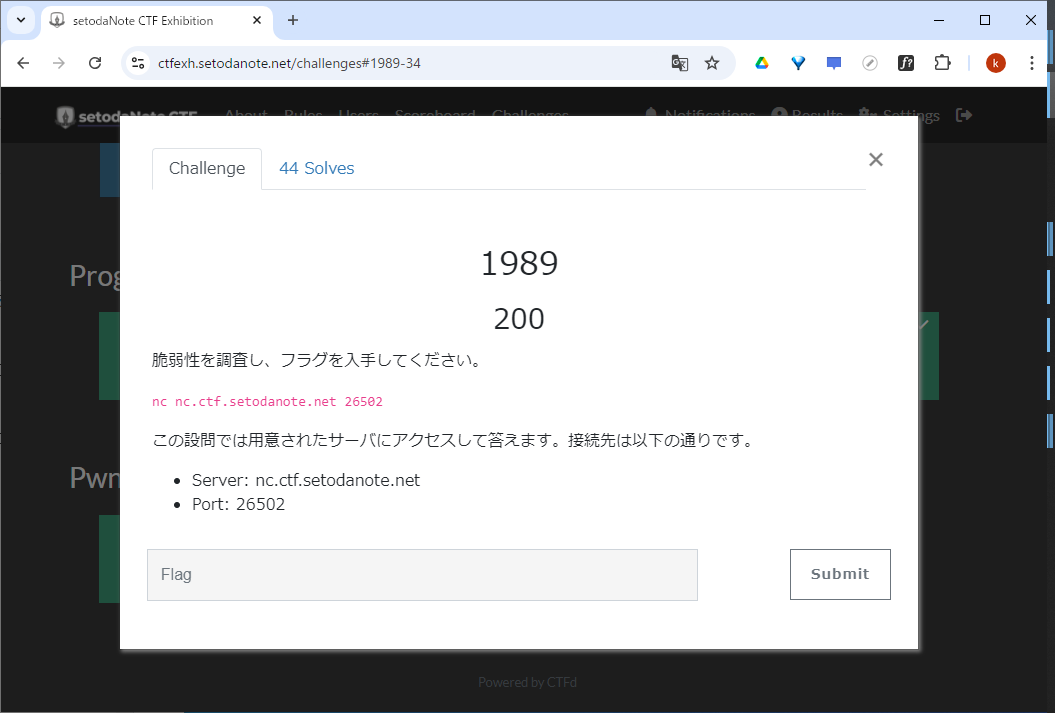Viewport: 1055px width, 713px height.
Task: Open the blue funnel extension icon
Action: (798, 63)
